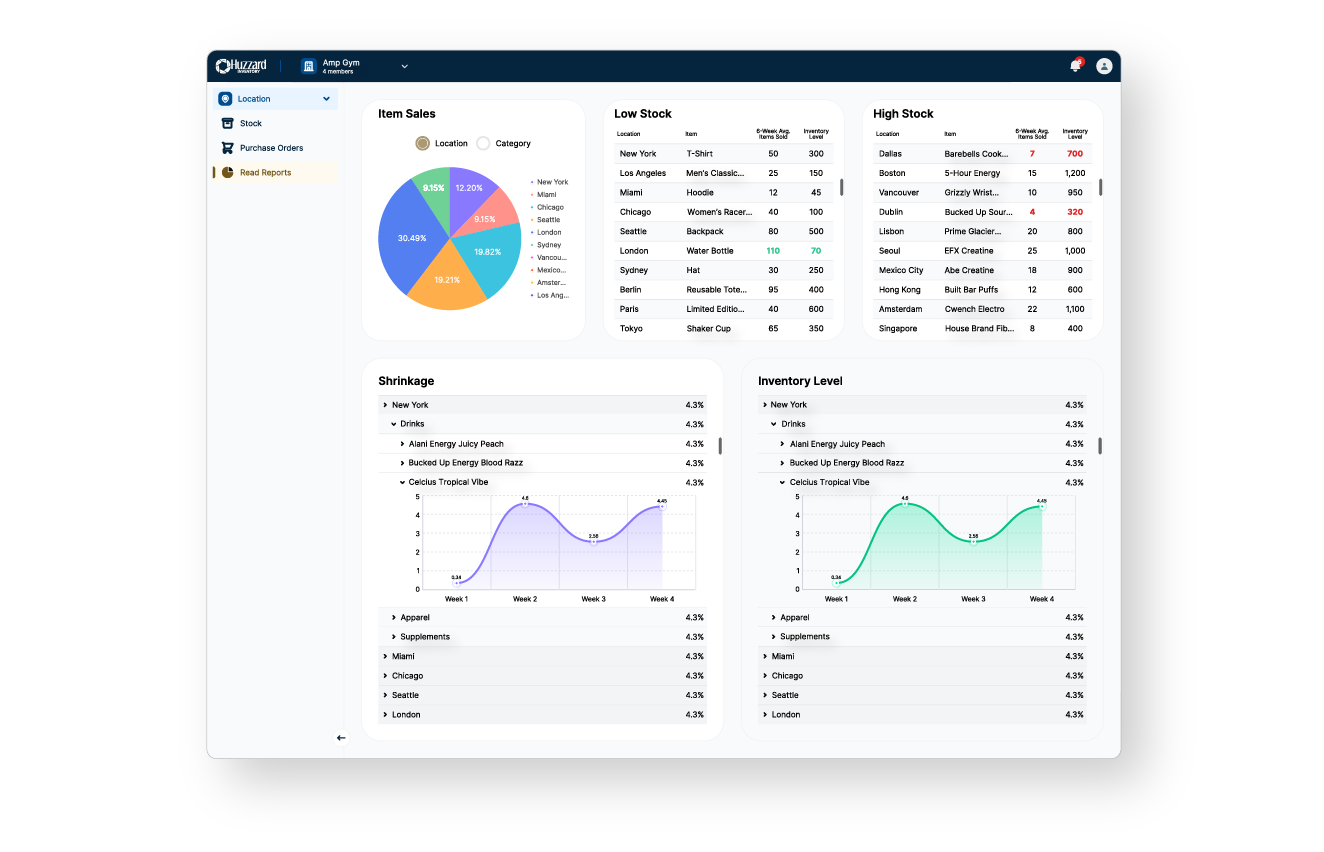The image size is (1324, 852).
Task: Expand Apparel in the Shrinkage tree
Action: [394, 618]
